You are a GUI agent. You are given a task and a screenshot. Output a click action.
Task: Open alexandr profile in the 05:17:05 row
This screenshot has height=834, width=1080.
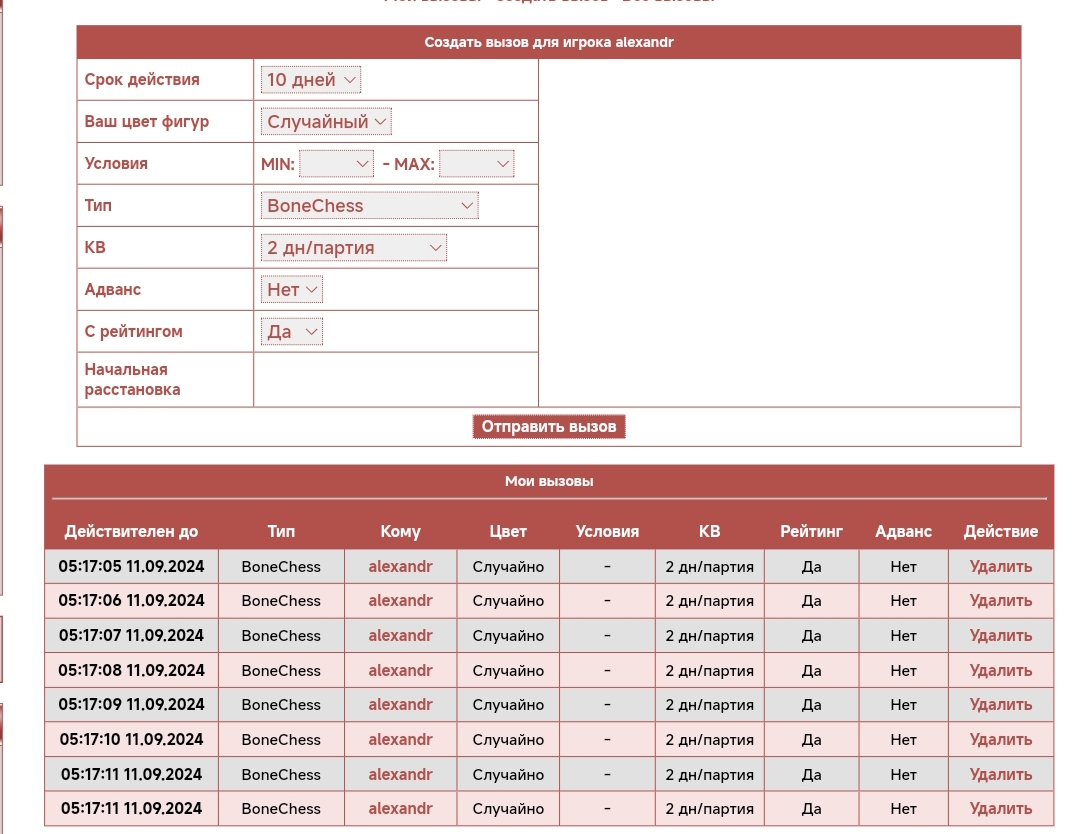tap(400, 566)
